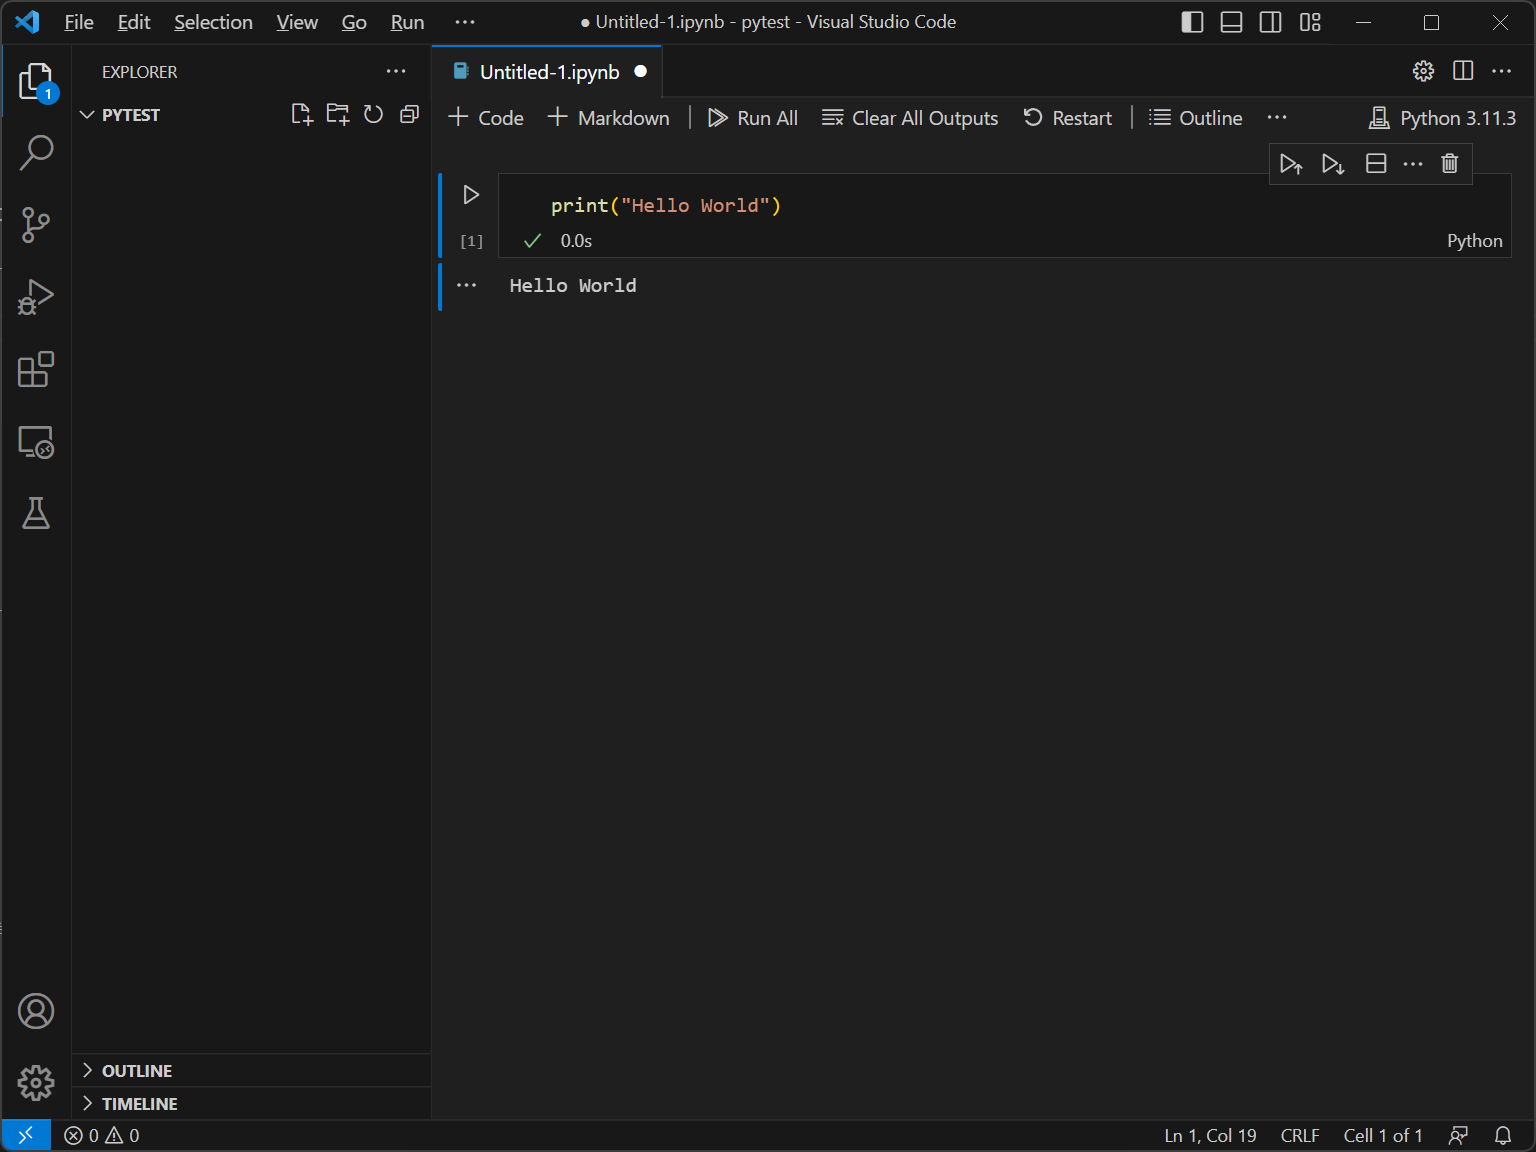Open the Run and Debug view
Screen dimensions: 1536x1152
[36, 297]
